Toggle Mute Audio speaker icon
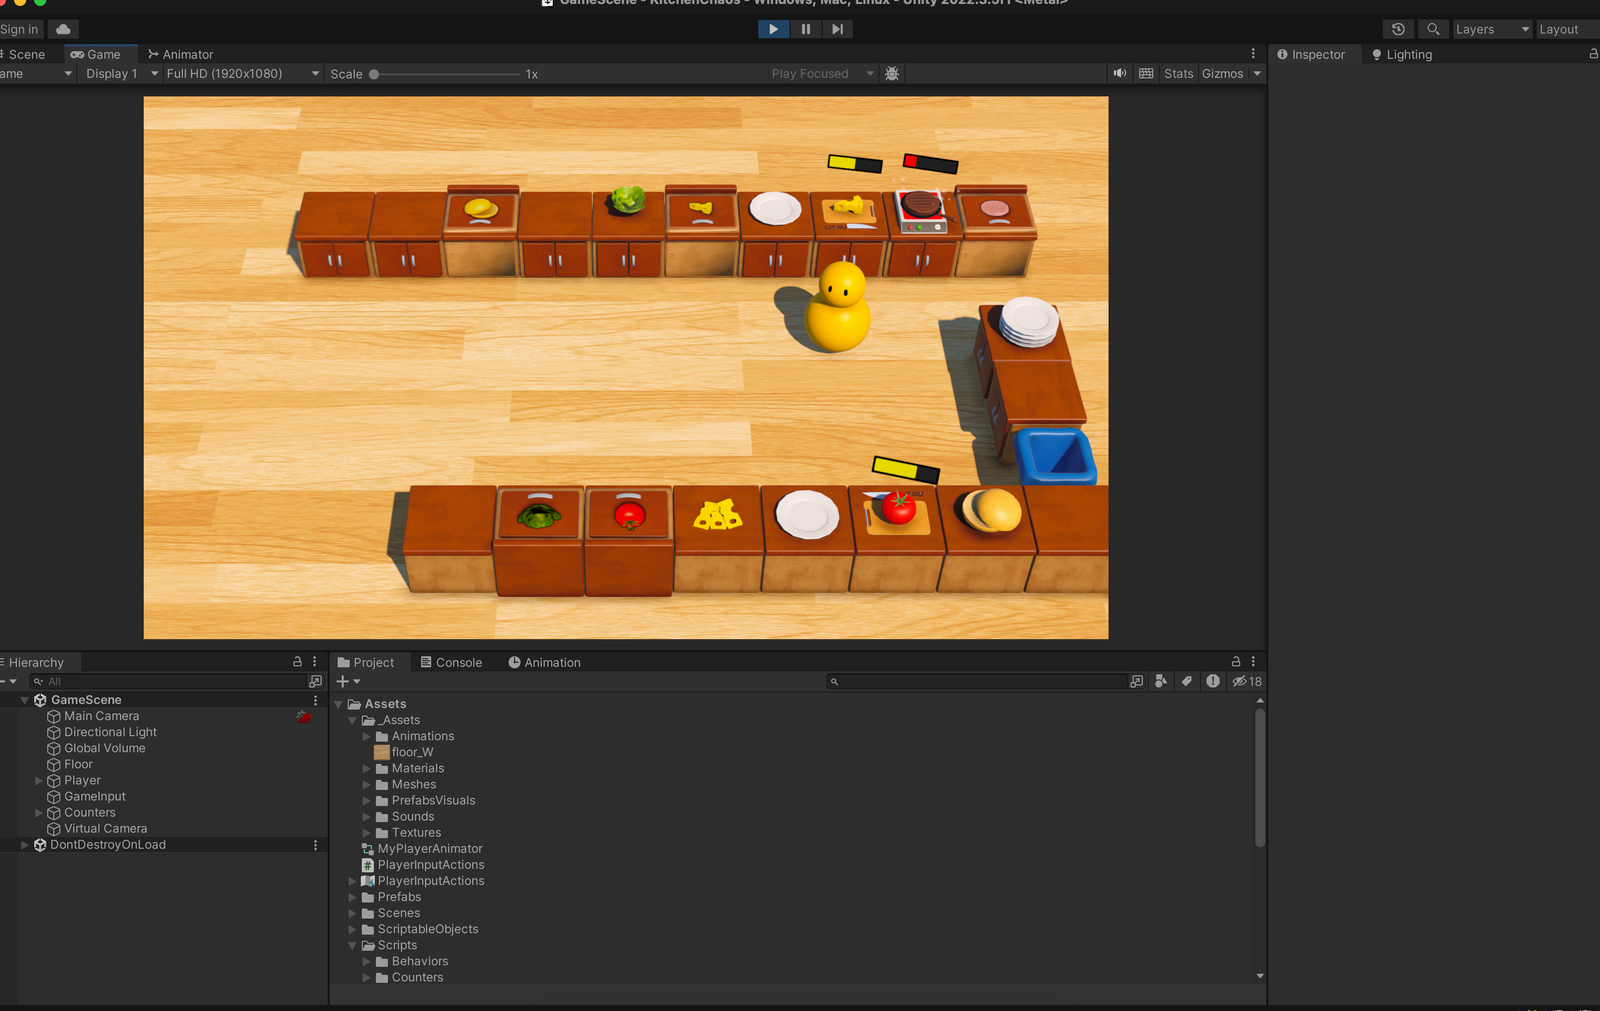Screen dimensions: 1600x1011 click(1120, 73)
